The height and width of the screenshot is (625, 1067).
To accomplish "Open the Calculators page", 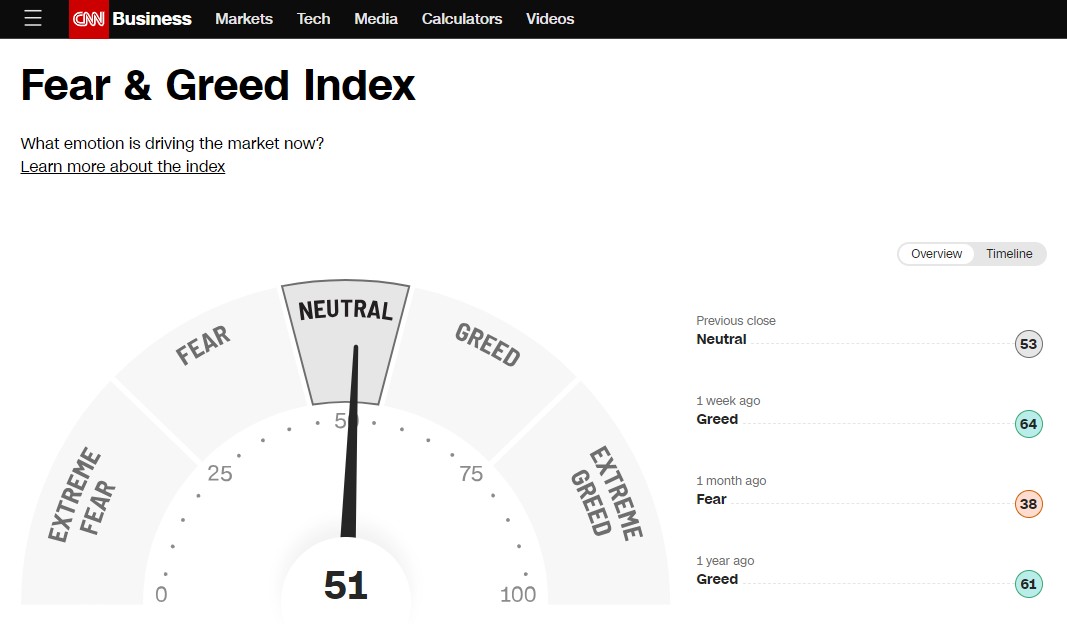I will [461, 18].
